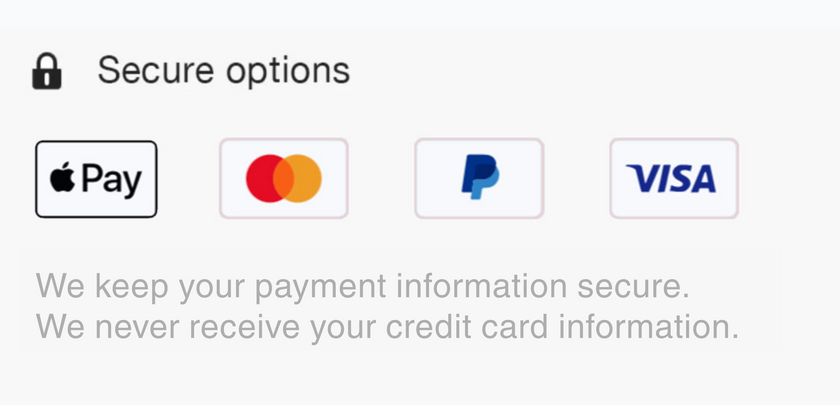840x405 pixels.
Task: Select the Visa card option
Action: (674, 179)
